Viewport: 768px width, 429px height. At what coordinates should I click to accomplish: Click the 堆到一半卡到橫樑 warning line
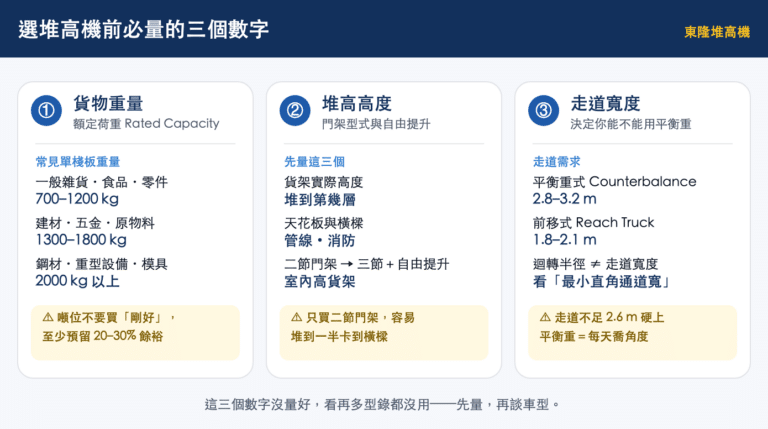339,336
